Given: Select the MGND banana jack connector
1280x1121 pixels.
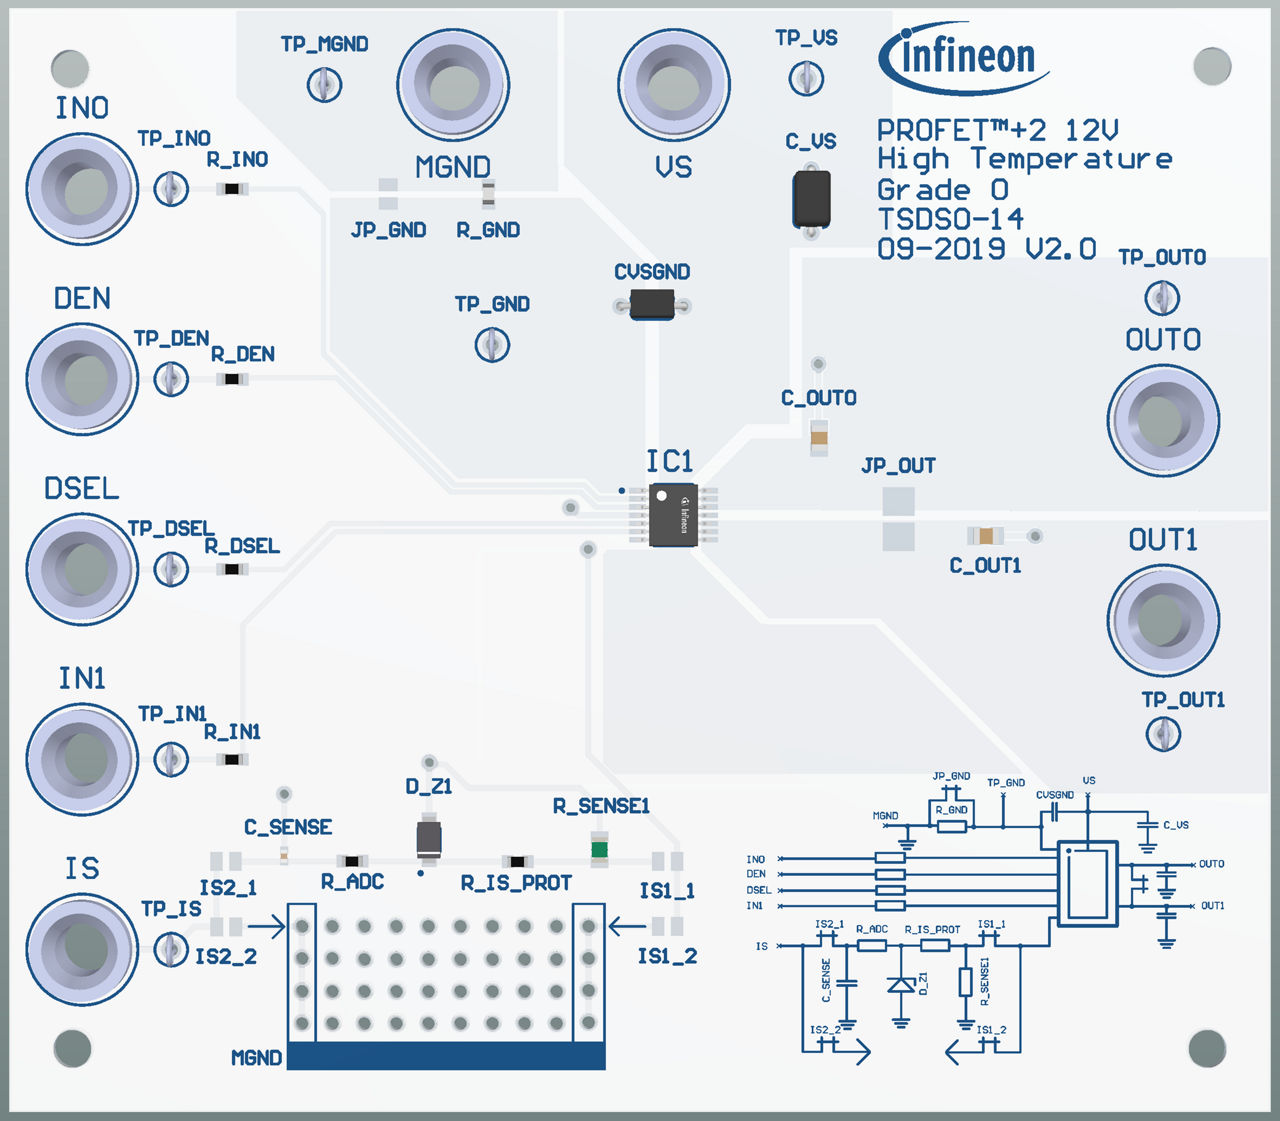Looking at the screenshot, I should tap(453, 85).
